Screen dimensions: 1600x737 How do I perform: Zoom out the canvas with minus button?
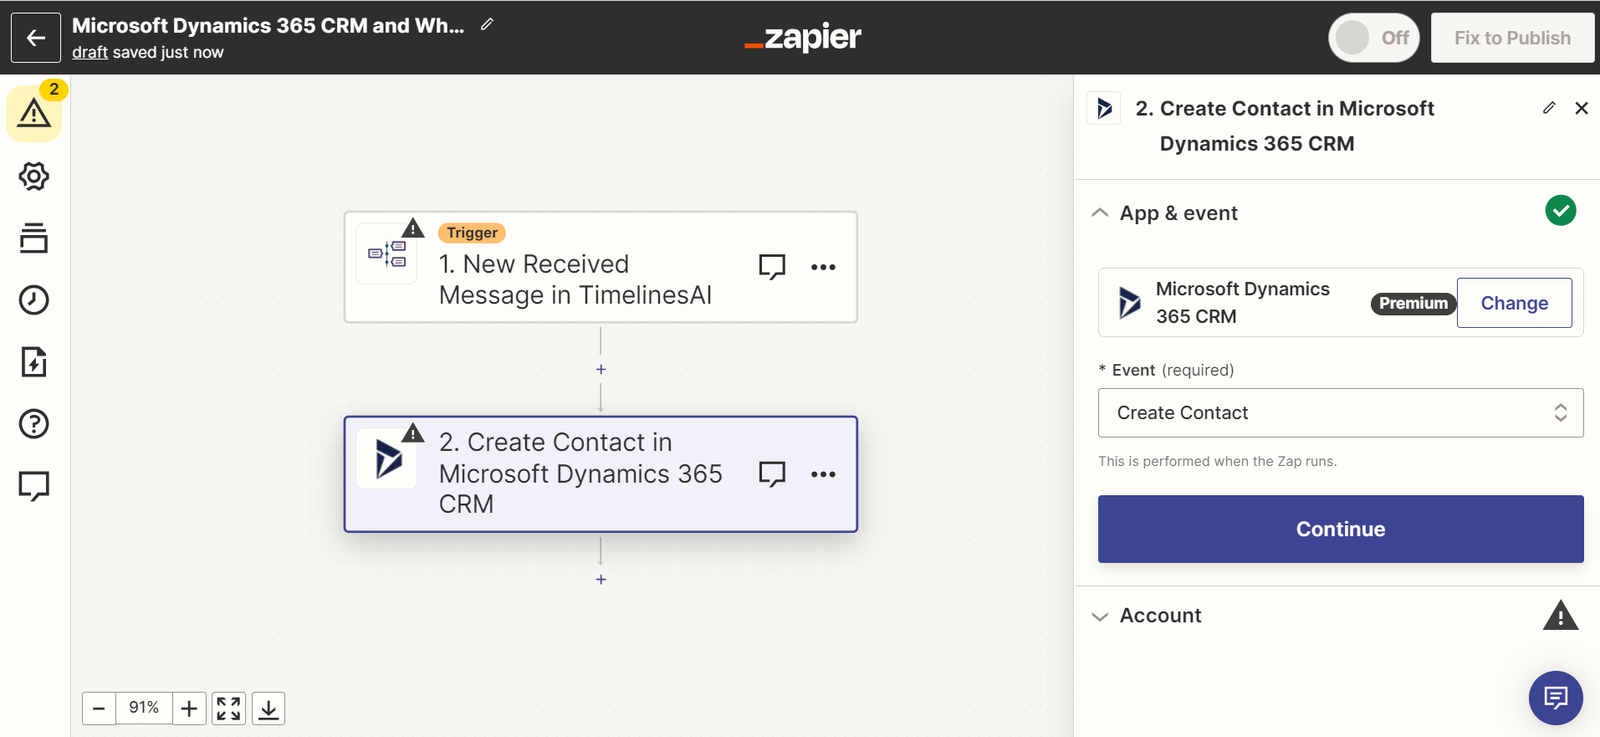coord(99,709)
